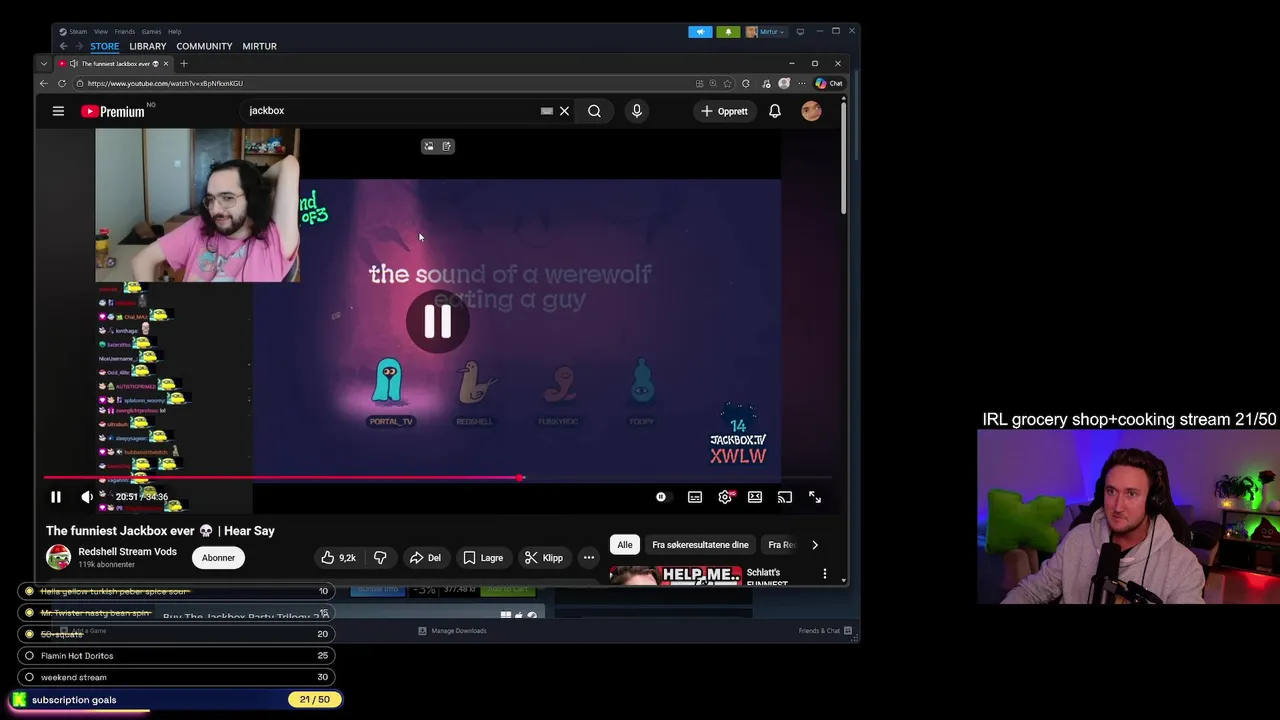Click the Opprett create button
This screenshot has height=720, width=1280.
724,111
